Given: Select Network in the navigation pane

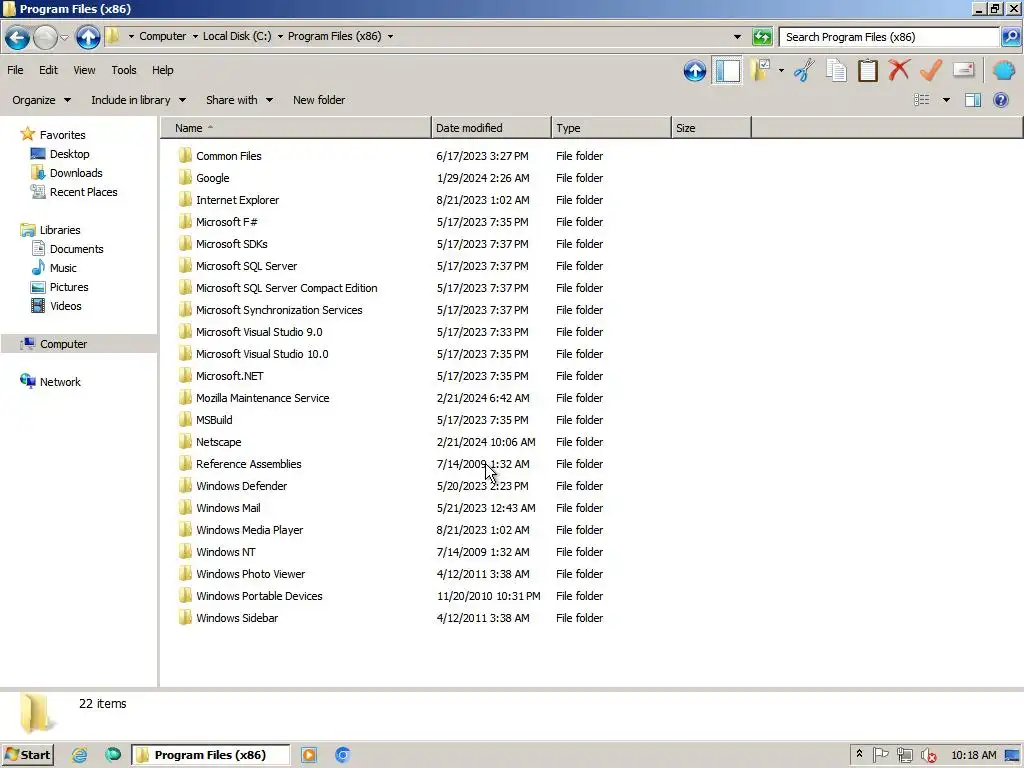Looking at the screenshot, I should tap(60, 382).
